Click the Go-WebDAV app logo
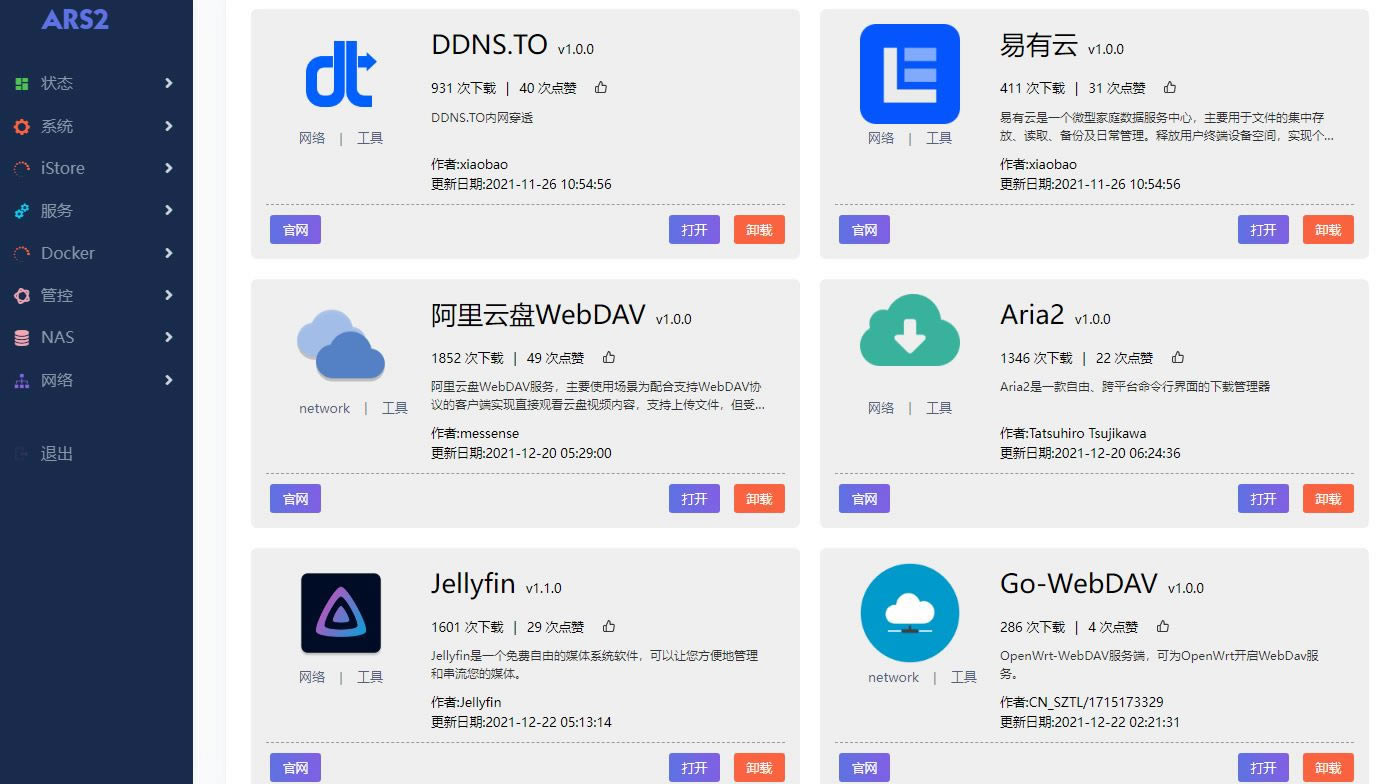This screenshot has width=1386, height=784. 910,613
